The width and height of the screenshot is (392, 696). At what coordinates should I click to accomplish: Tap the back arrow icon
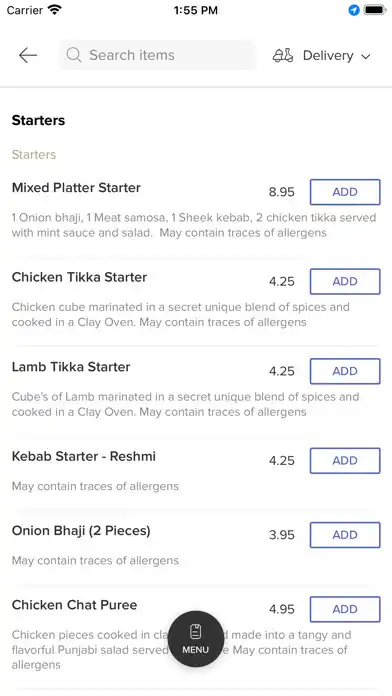(28, 55)
